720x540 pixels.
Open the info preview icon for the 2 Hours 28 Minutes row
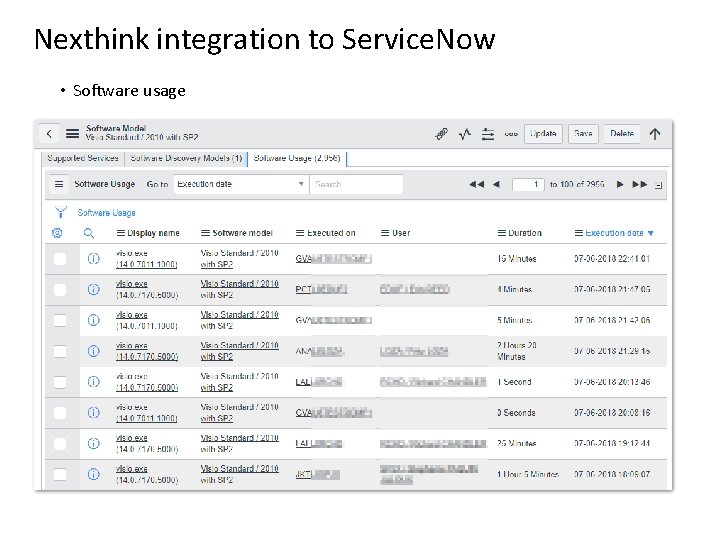tap(94, 351)
